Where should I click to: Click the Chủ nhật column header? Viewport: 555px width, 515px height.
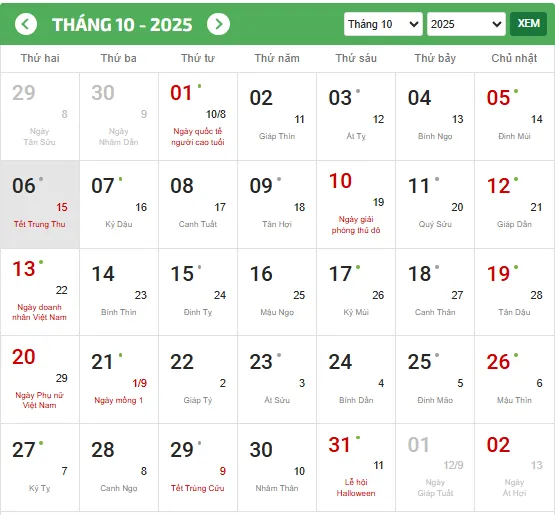514,58
